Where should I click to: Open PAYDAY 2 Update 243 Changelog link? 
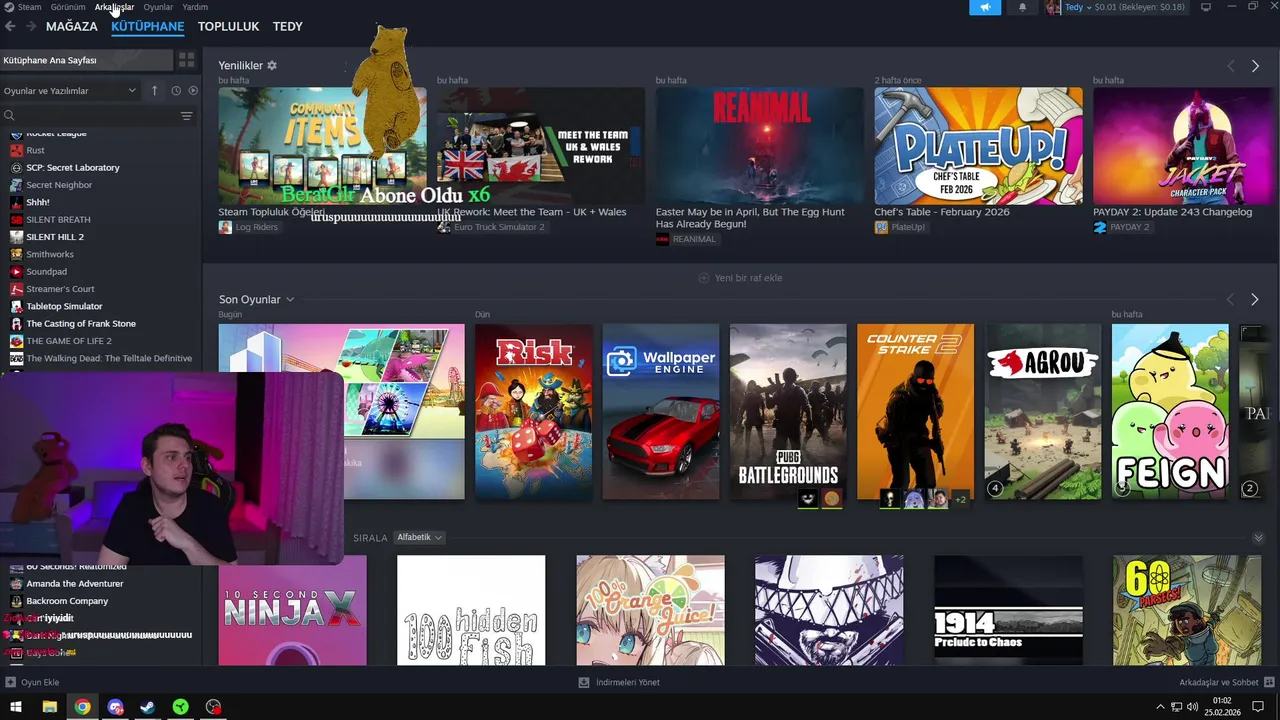click(1172, 212)
